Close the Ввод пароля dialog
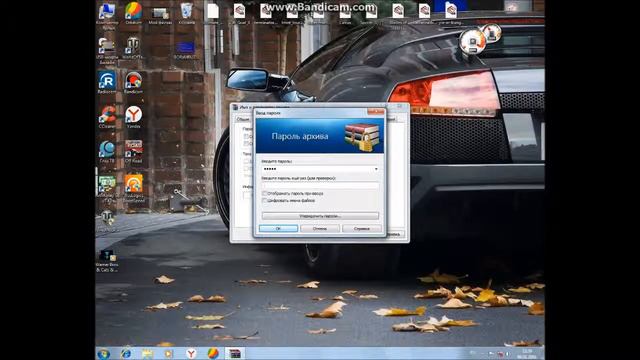 point(376,112)
